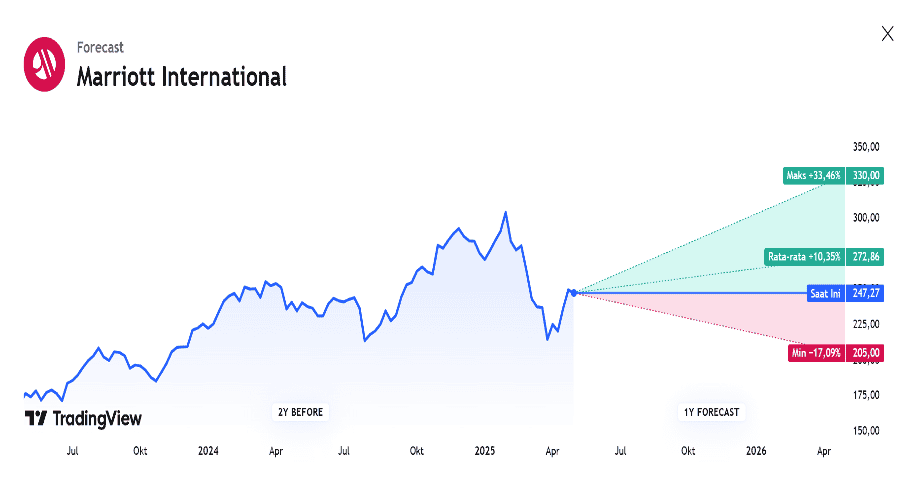Click the Maks +33,46% forecast tag

point(814,176)
